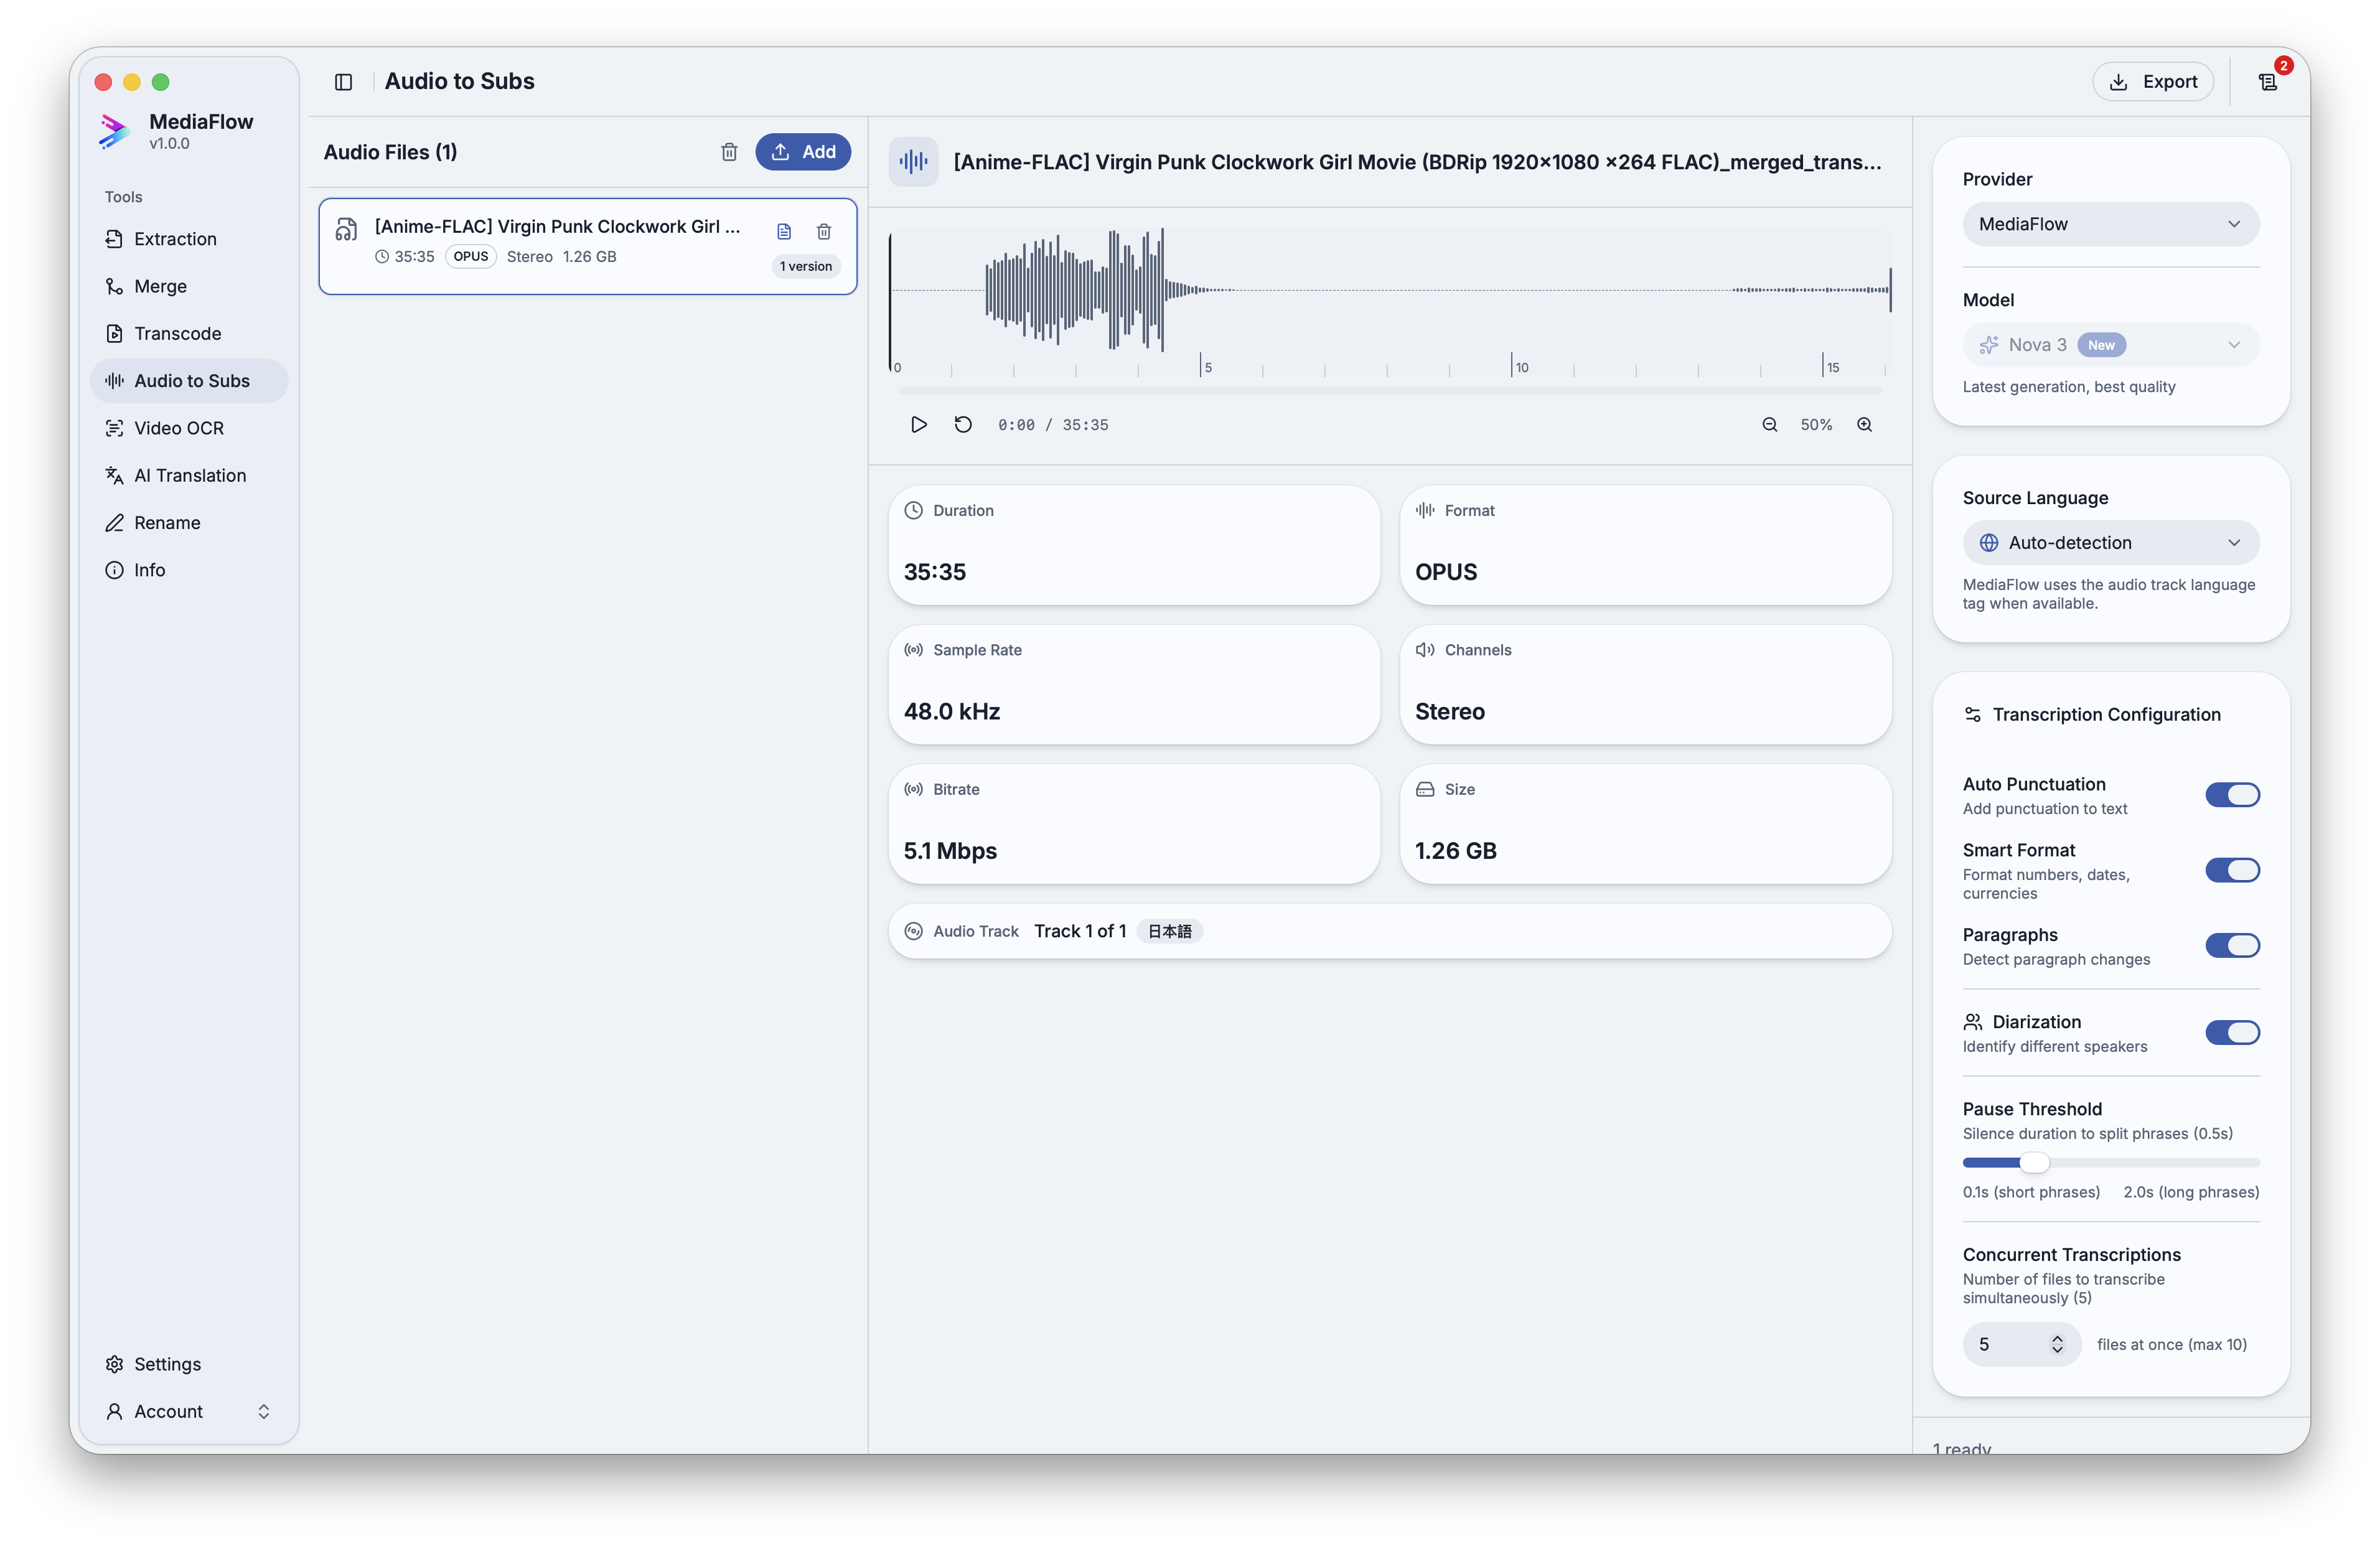The image size is (2380, 1546).
Task: Toggle the sidebar panel icon
Action: click(343, 82)
